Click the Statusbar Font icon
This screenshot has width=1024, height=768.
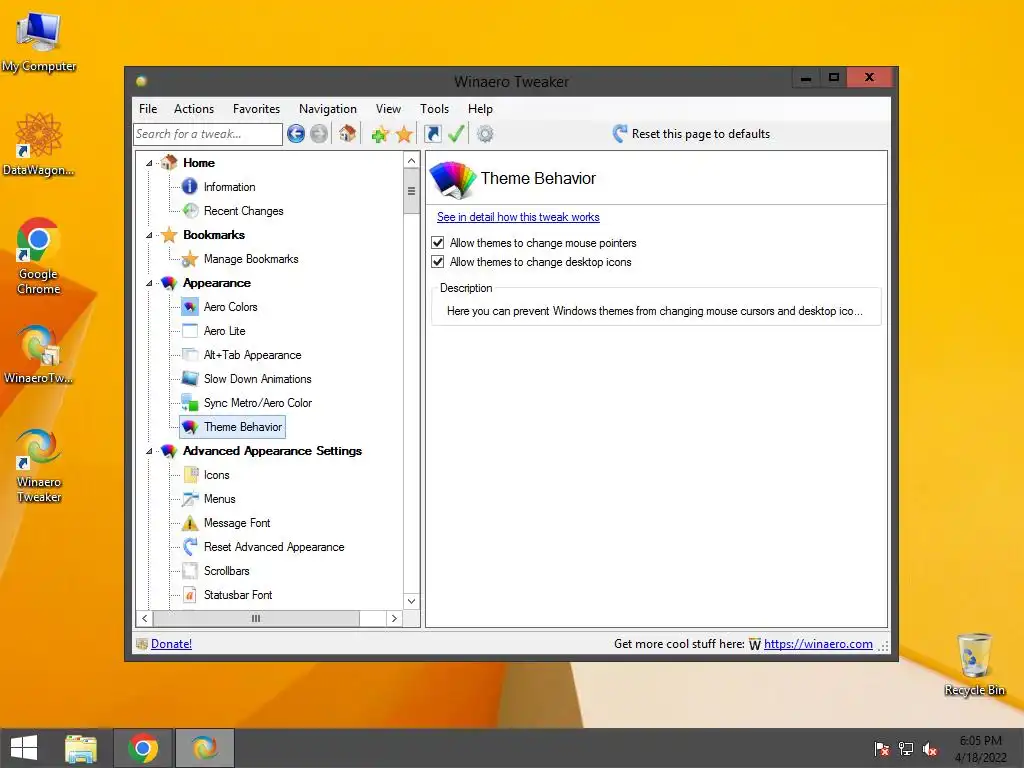tap(190, 595)
